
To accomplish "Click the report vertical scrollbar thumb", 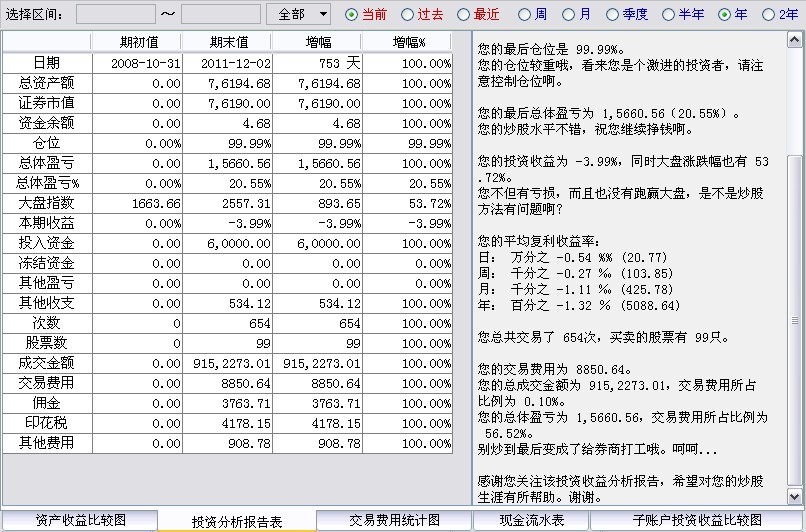I will 795,320.
